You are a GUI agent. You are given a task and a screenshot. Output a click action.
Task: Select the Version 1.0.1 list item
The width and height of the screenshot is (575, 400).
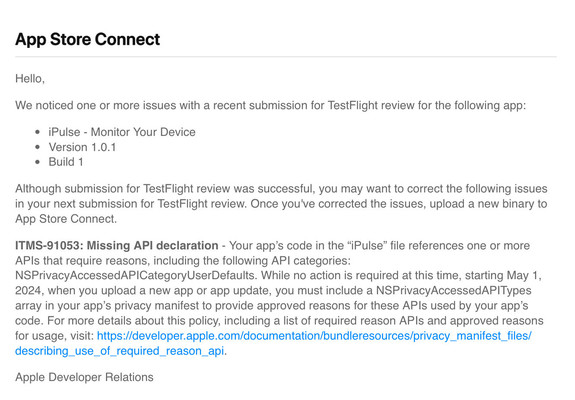(x=82, y=147)
